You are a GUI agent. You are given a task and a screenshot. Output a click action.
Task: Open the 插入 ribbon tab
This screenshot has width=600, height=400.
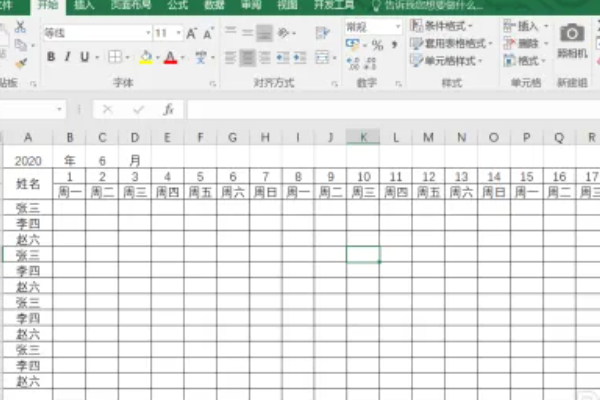(x=85, y=5)
